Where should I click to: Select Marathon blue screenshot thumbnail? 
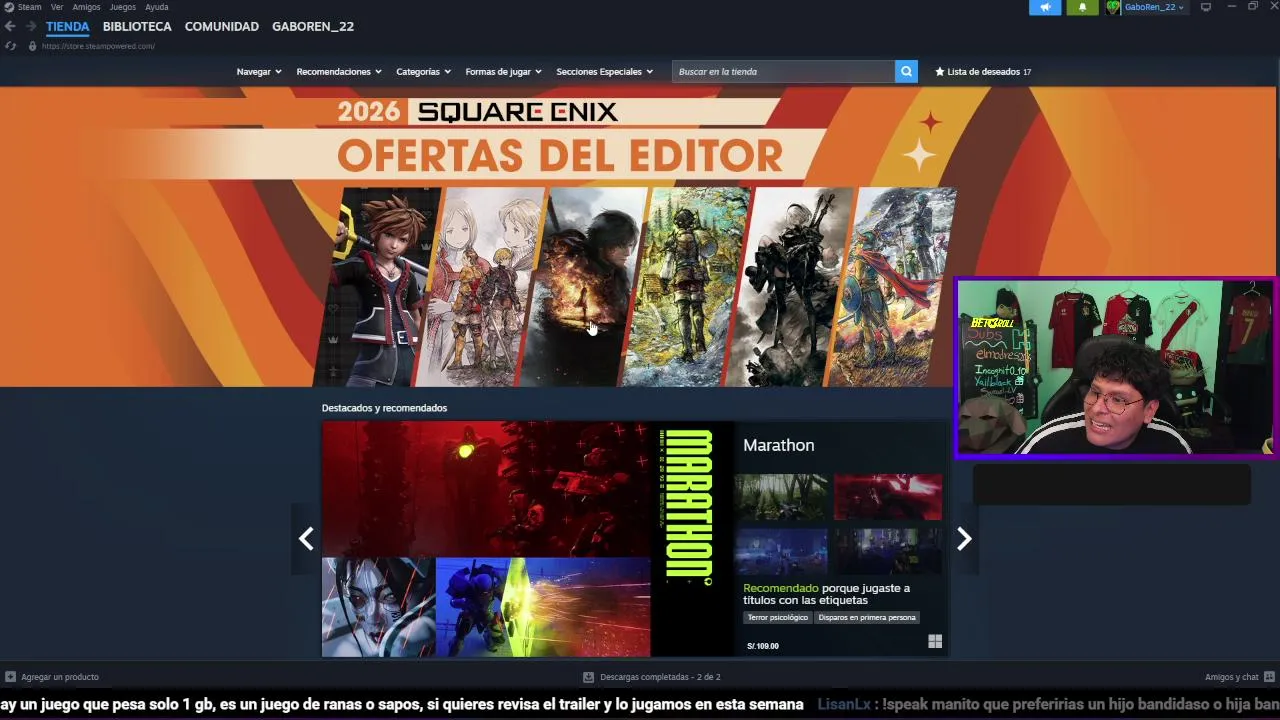click(781, 551)
